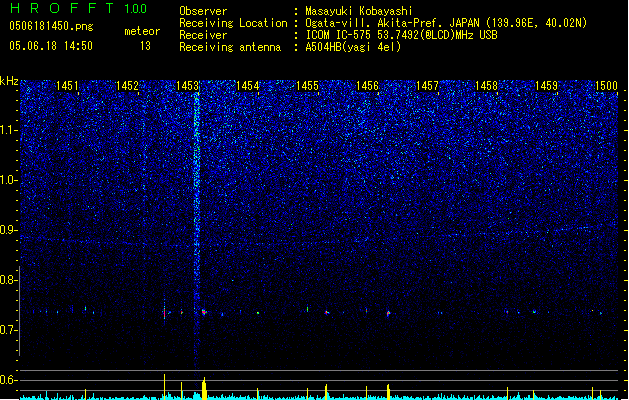Click the Observer field label
629x400 pixels.
tap(203, 11)
